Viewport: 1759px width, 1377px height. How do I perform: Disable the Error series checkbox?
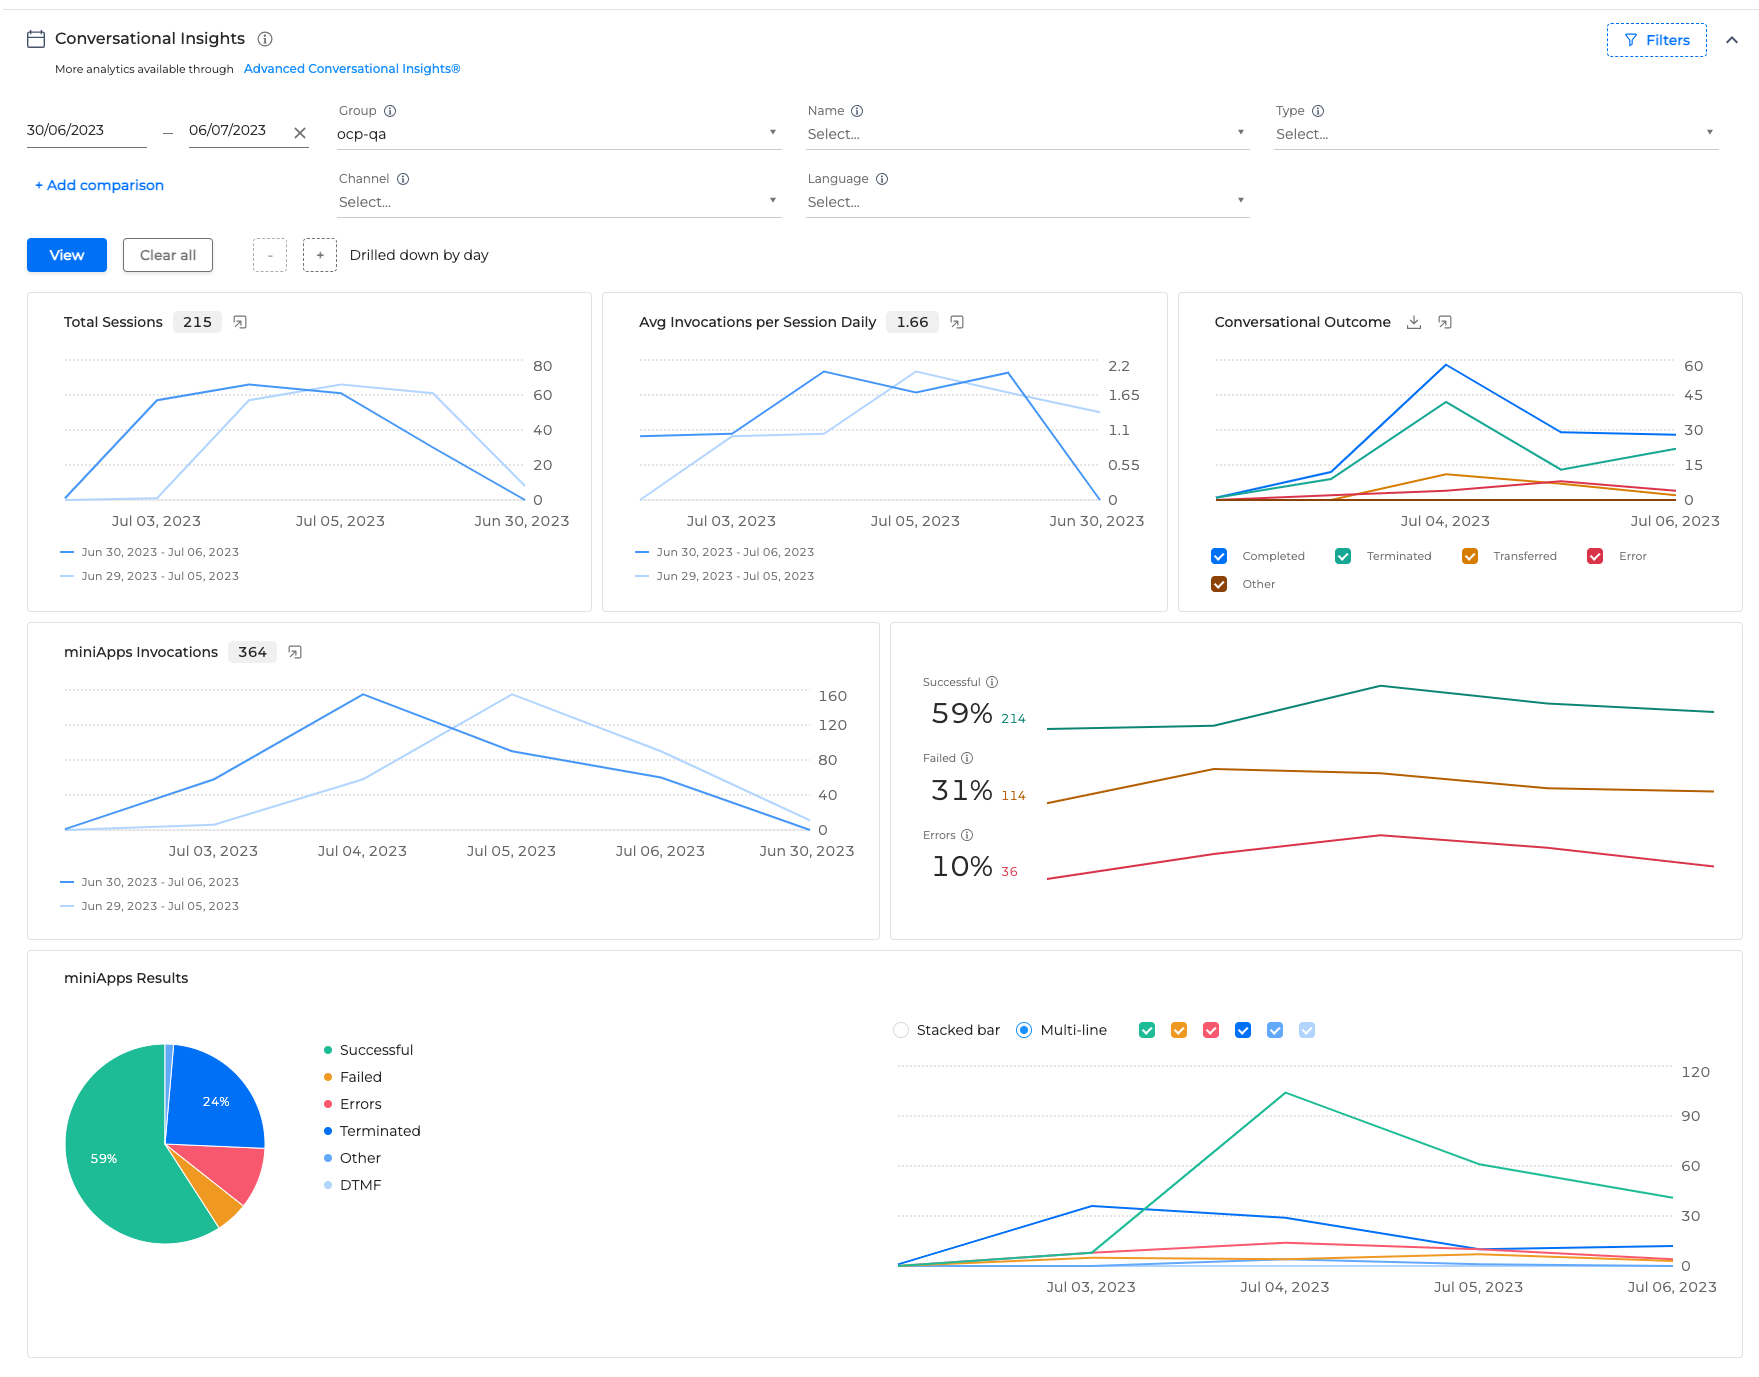(x=1595, y=556)
